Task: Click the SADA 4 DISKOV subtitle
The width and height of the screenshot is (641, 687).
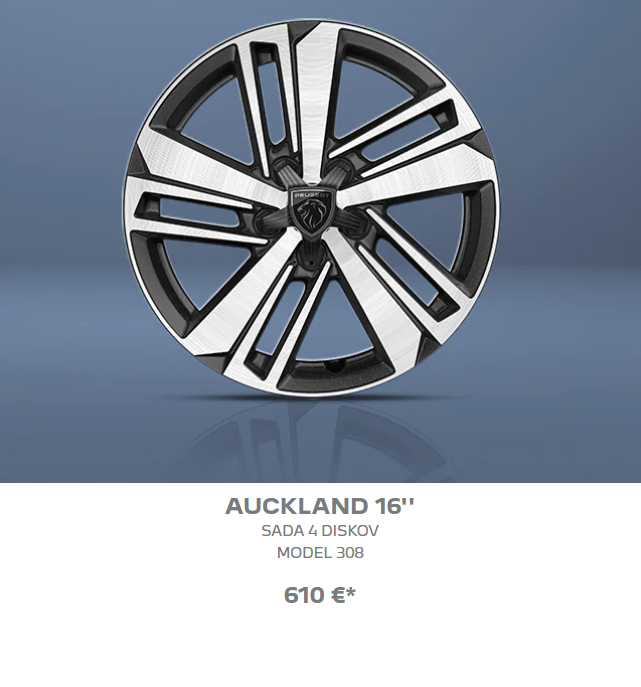Action: 320,531
